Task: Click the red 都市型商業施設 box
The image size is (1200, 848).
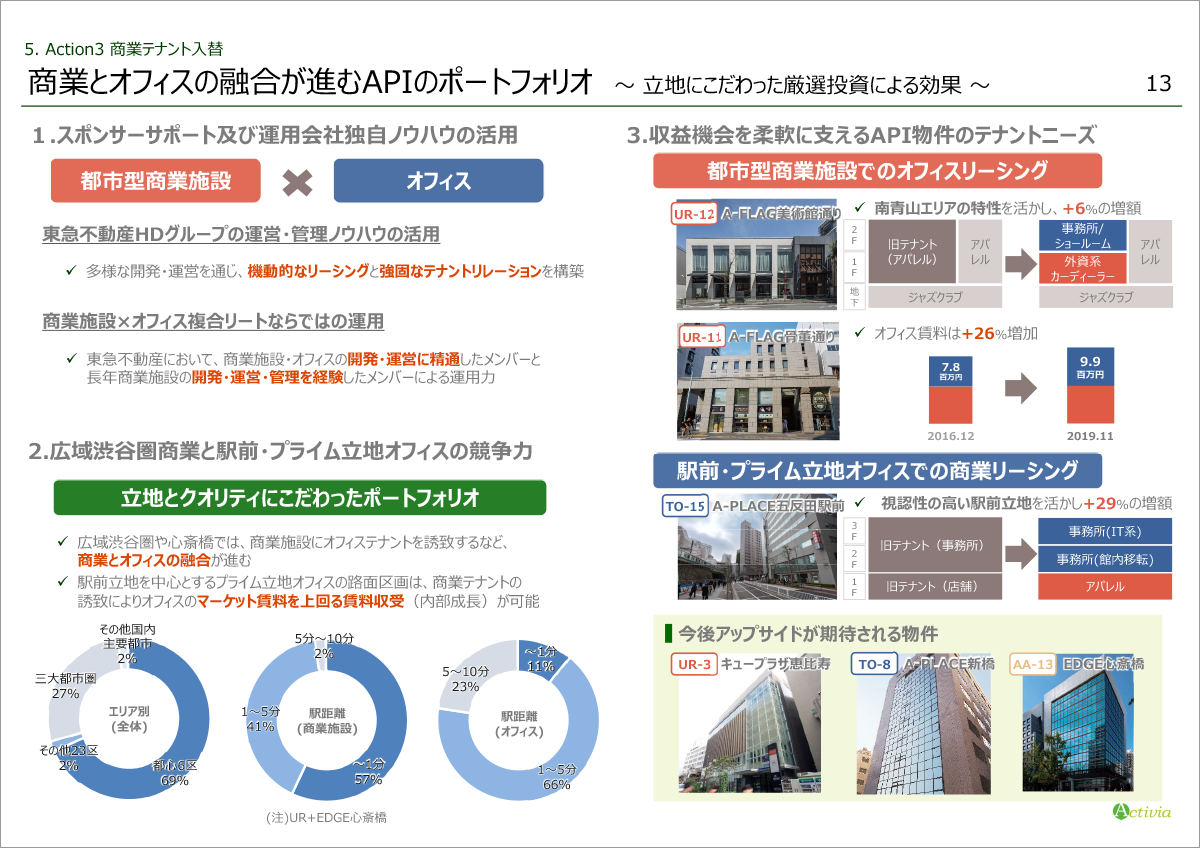Action: 156,181
